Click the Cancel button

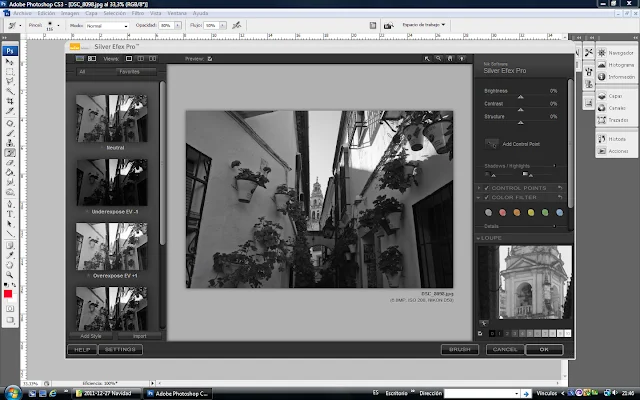coord(505,349)
